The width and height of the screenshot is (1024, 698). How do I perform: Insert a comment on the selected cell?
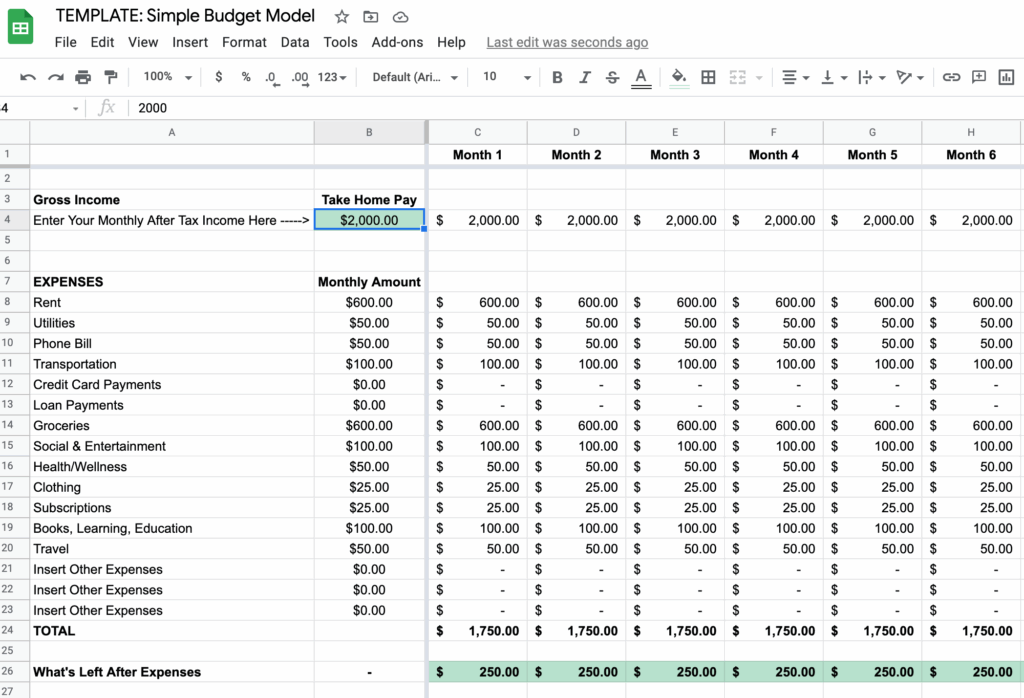[979, 76]
